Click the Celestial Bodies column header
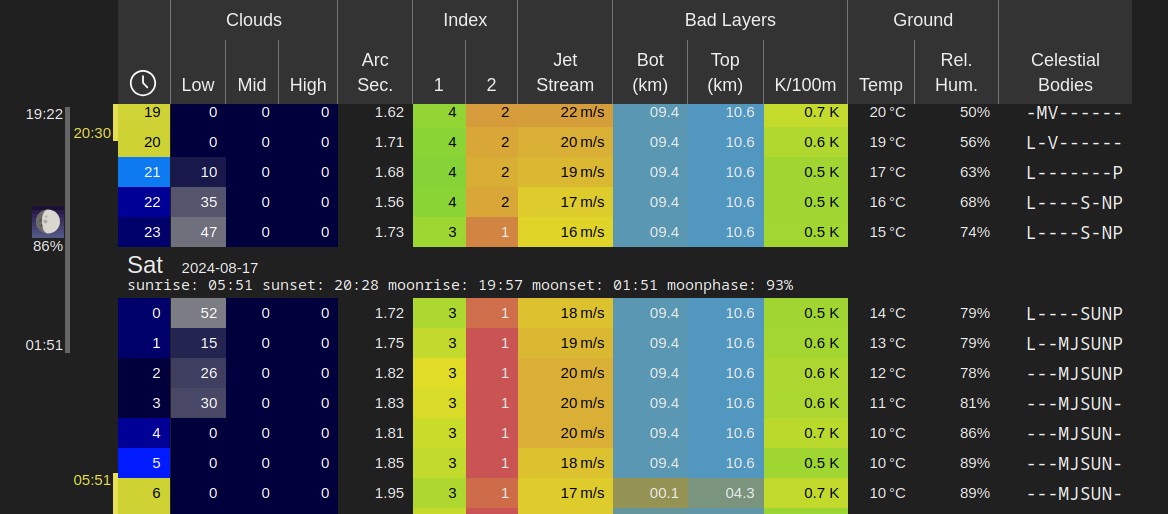 tap(1065, 73)
